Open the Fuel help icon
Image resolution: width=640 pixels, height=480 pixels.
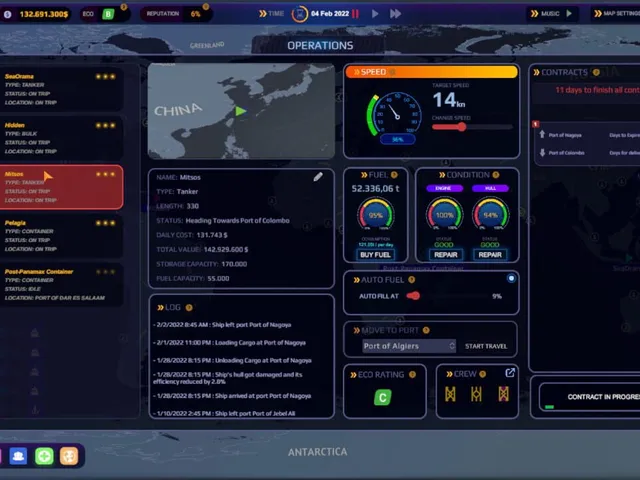point(394,175)
